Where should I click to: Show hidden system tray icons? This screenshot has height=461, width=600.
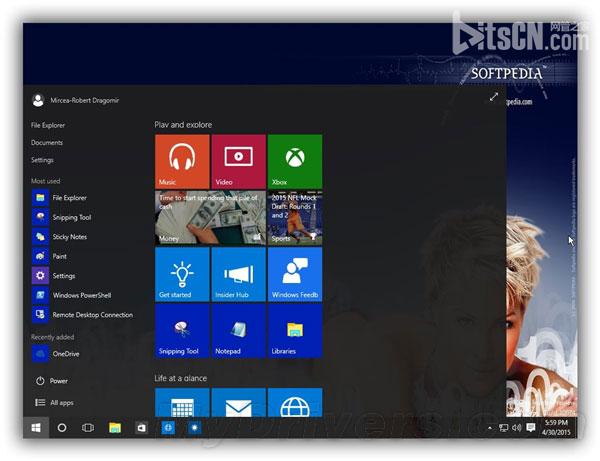(x=490, y=428)
